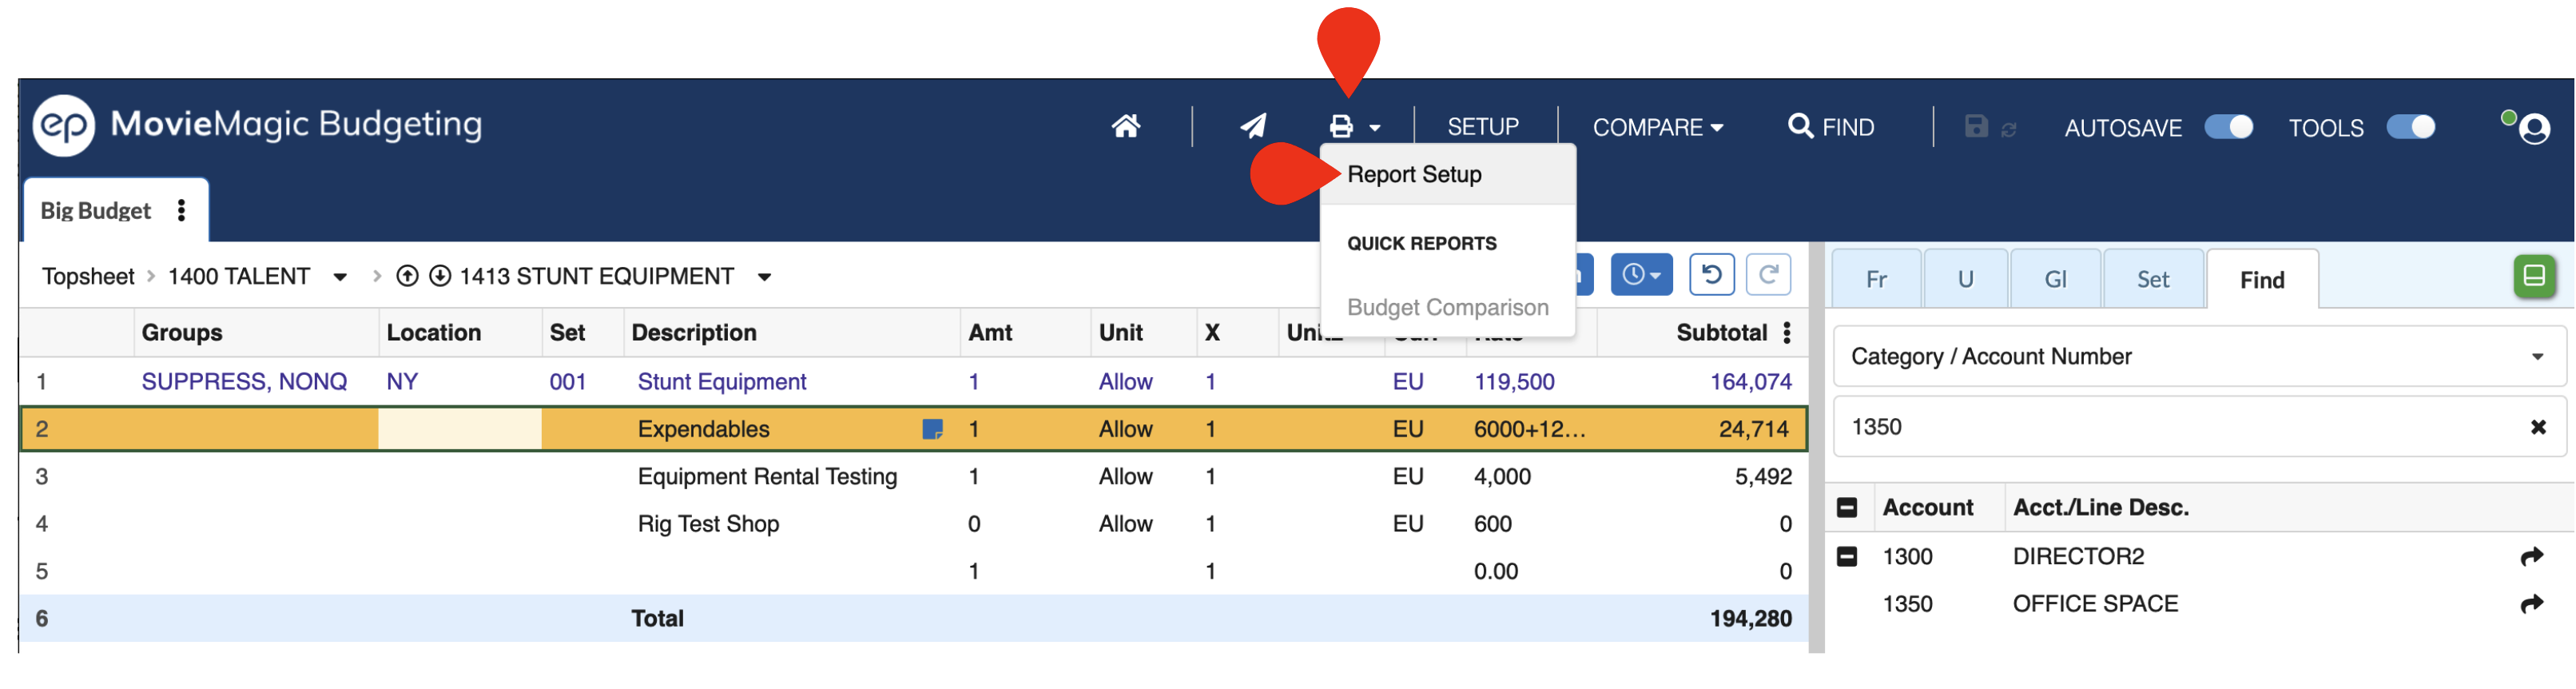Click the FIND magnifier button
This screenshot has width=2576, height=689.
click(1831, 127)
